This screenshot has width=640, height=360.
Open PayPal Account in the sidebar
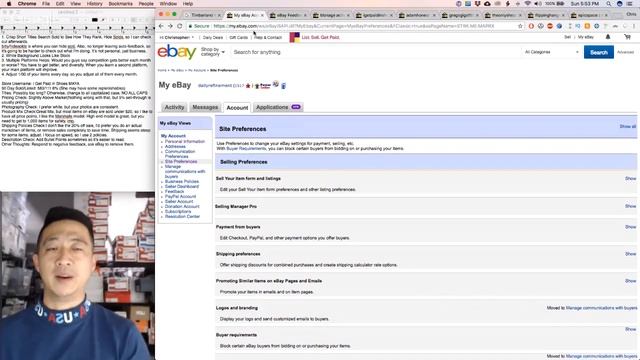tap(180, 196)
